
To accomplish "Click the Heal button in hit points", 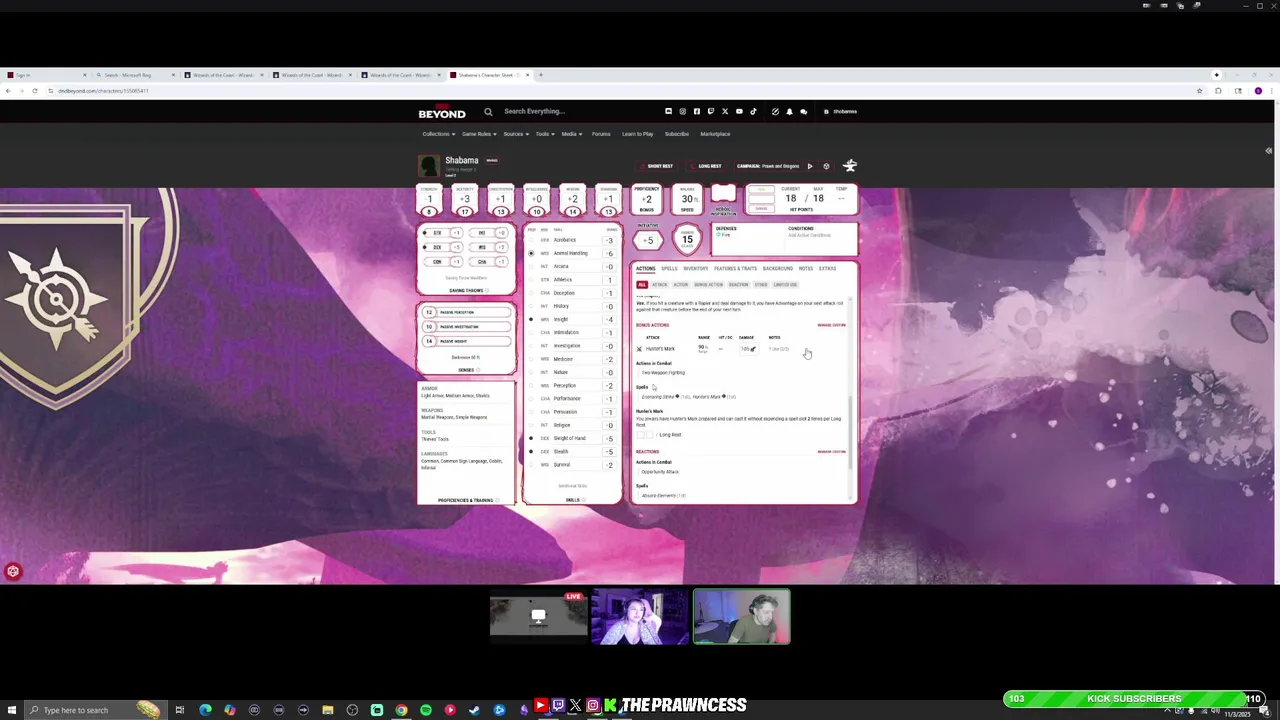I will [761, 189].
